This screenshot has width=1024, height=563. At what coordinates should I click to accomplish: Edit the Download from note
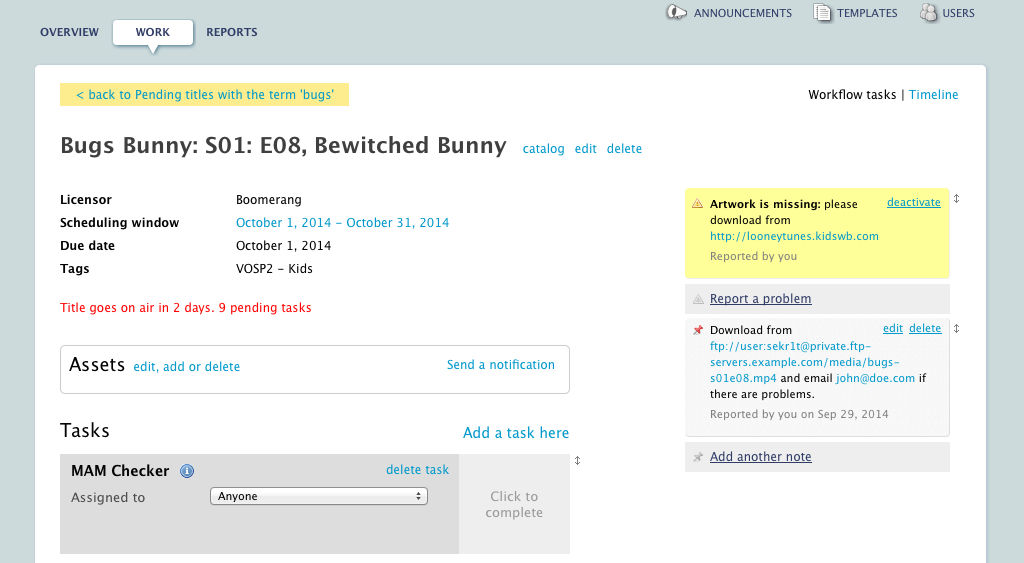tap(893, 329)
